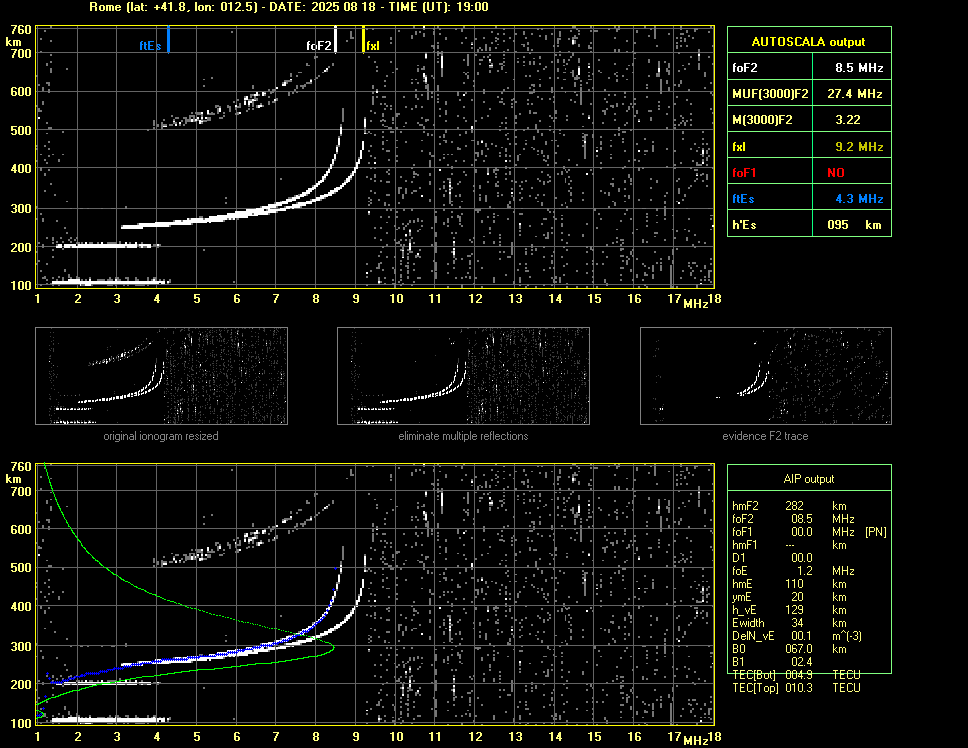Click the foF2 value 8.5 MHz

[x=859, y=68]
